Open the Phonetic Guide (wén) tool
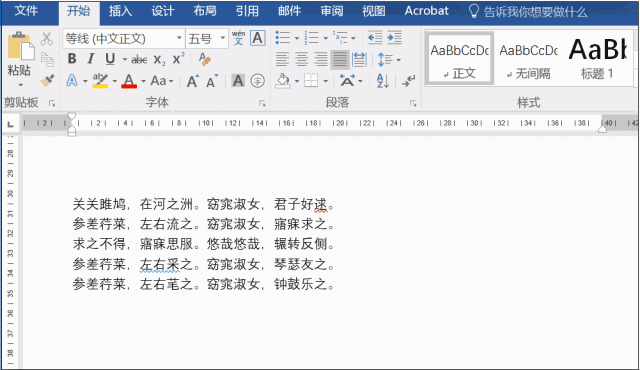640x370 pixels. click(238, 38)
